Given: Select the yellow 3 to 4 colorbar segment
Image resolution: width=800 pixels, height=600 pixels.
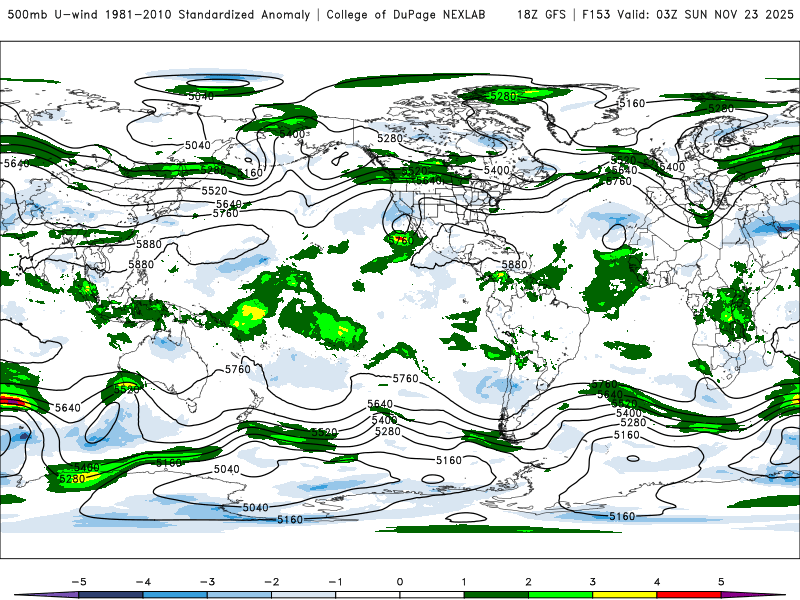Looking at the screenshot, I should coord(624,595).
